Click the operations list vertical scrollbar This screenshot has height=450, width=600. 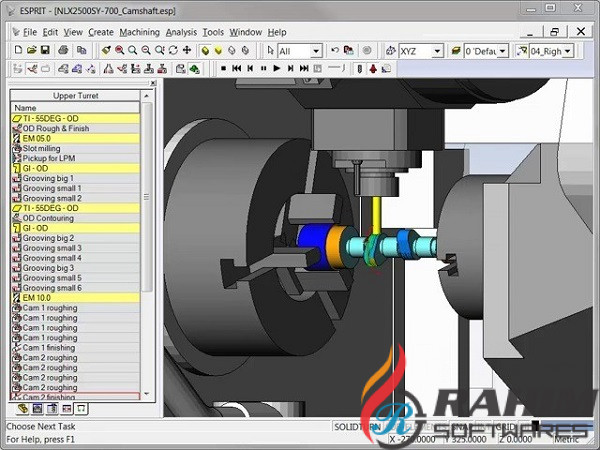147,197
